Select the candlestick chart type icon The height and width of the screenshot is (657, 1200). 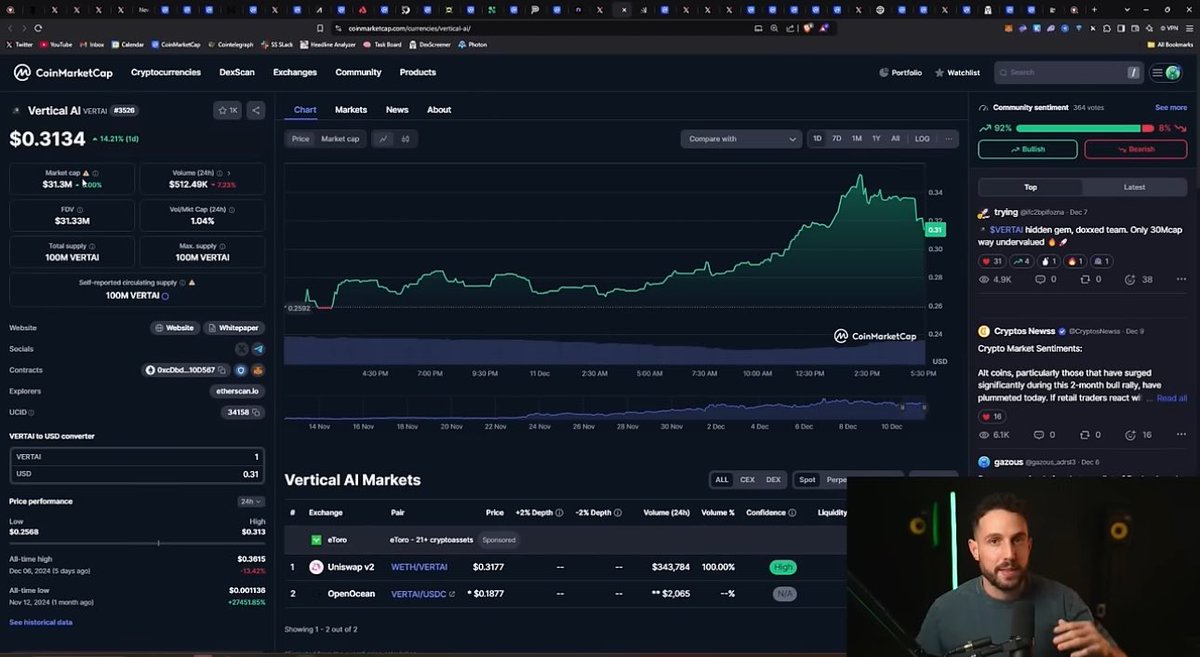405,139
